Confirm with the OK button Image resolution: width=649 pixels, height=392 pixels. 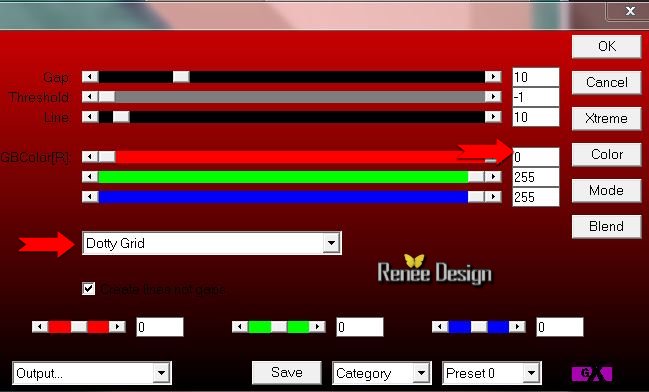click(x=607, y=46)
